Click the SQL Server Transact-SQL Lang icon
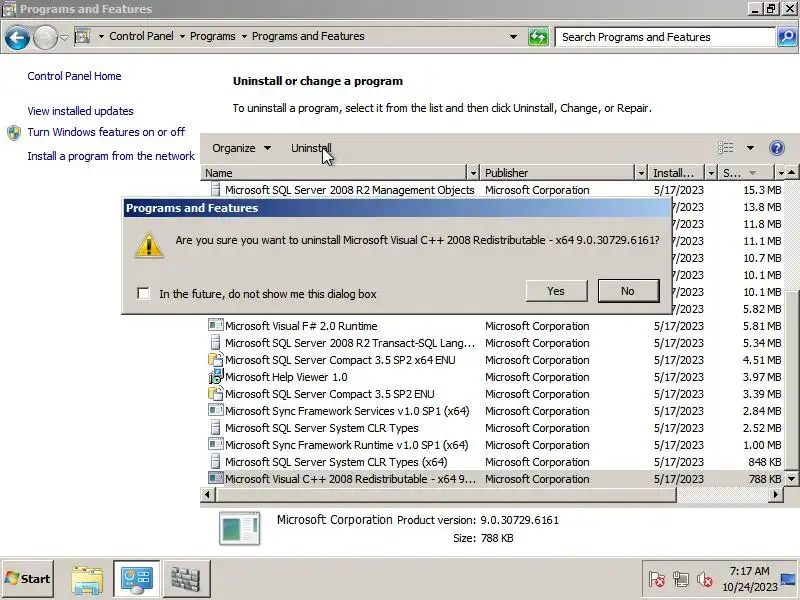The width and height of the screenshot is (800, 600). coord(215,343)
